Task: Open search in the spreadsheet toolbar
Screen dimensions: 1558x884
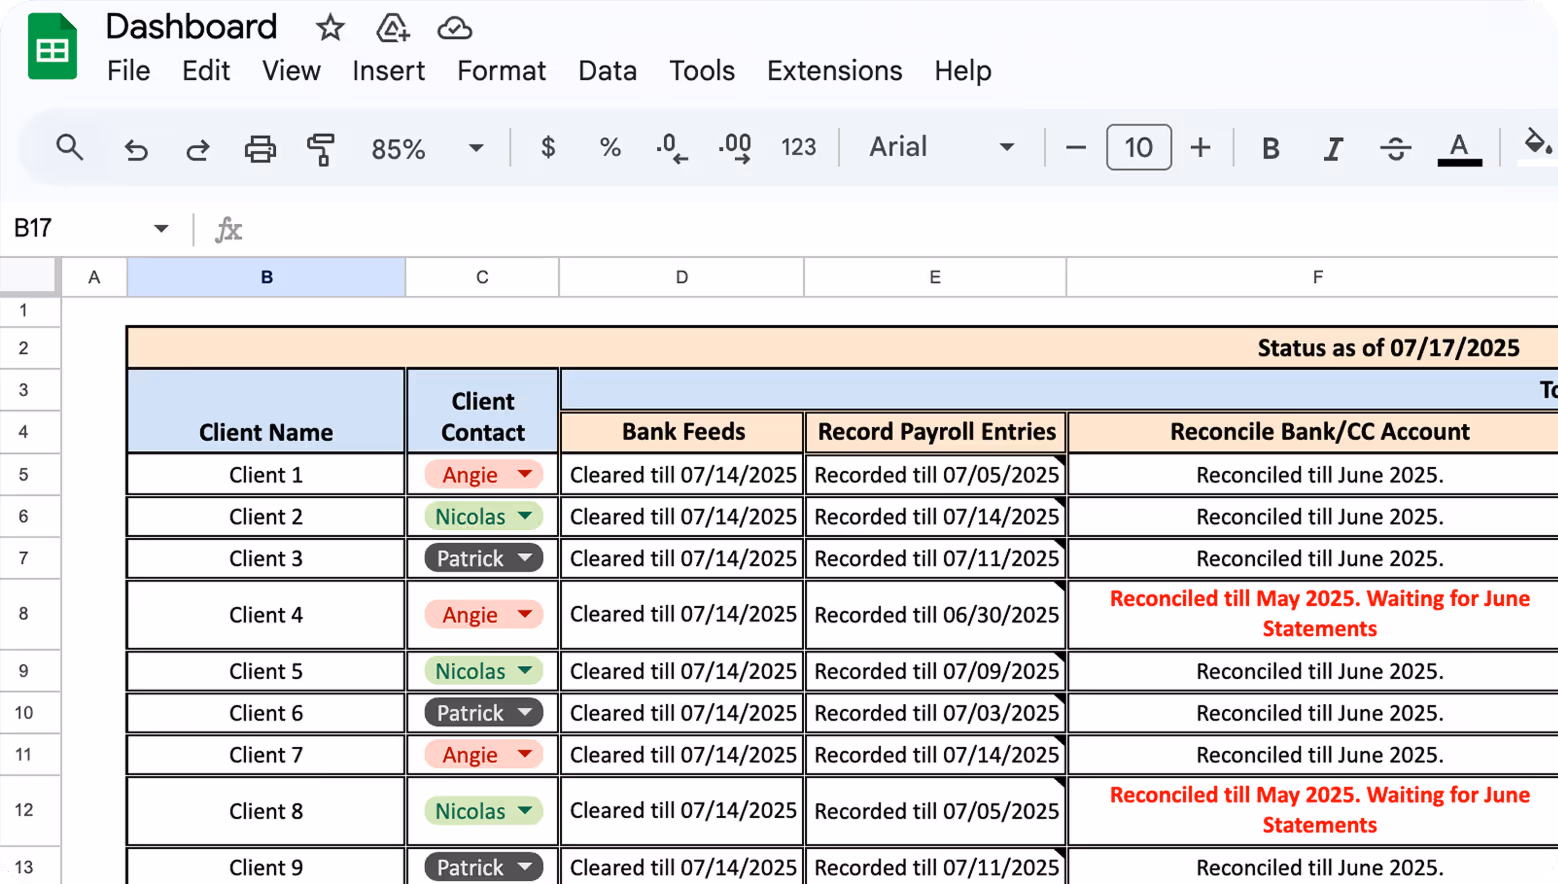Action: pyautogui.click(x=69, y=147)
